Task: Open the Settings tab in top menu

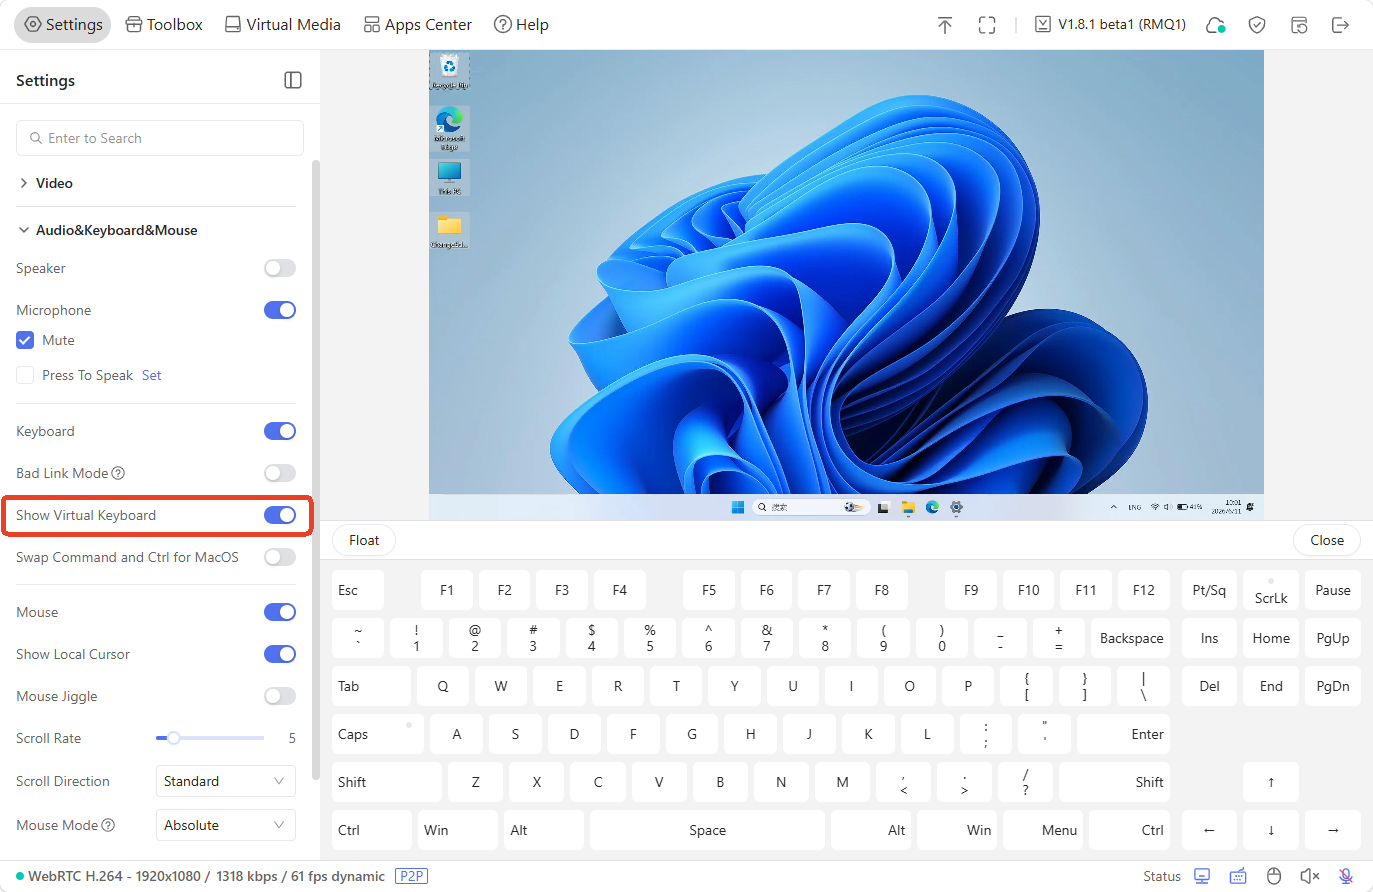Action: click(x=63, y=25)
